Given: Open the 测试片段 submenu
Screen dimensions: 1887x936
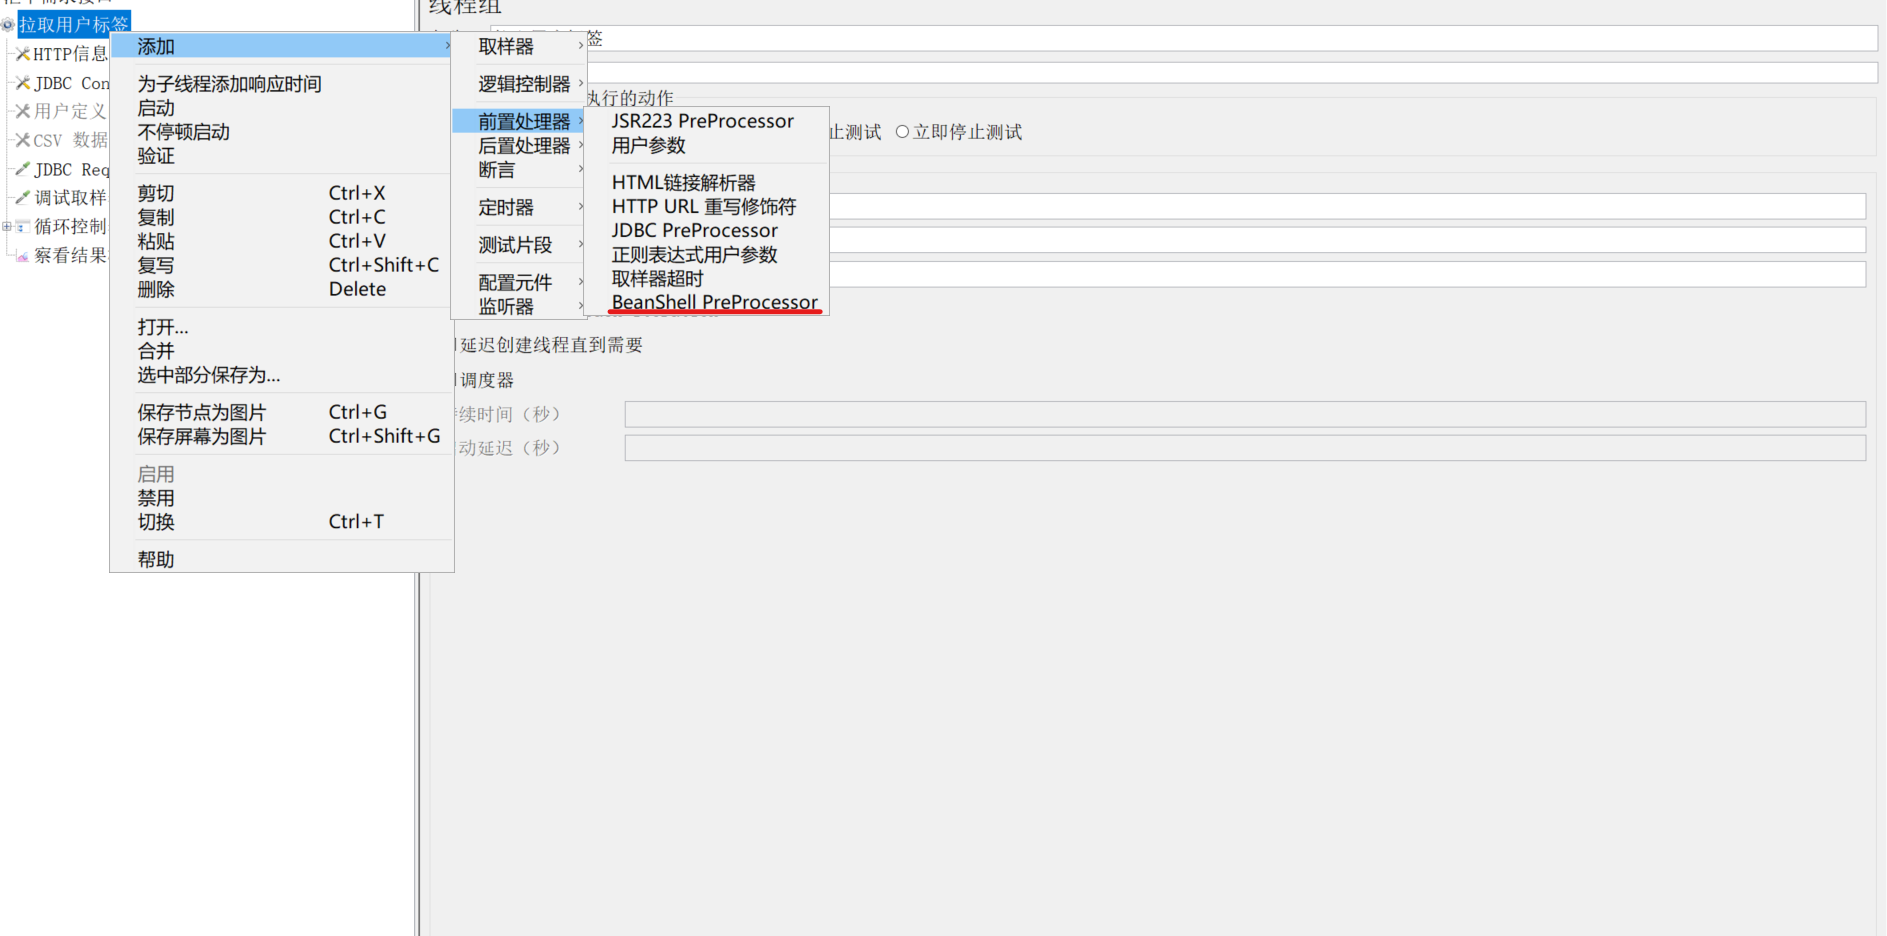Looking at the screenshot, I should (519, 245).
